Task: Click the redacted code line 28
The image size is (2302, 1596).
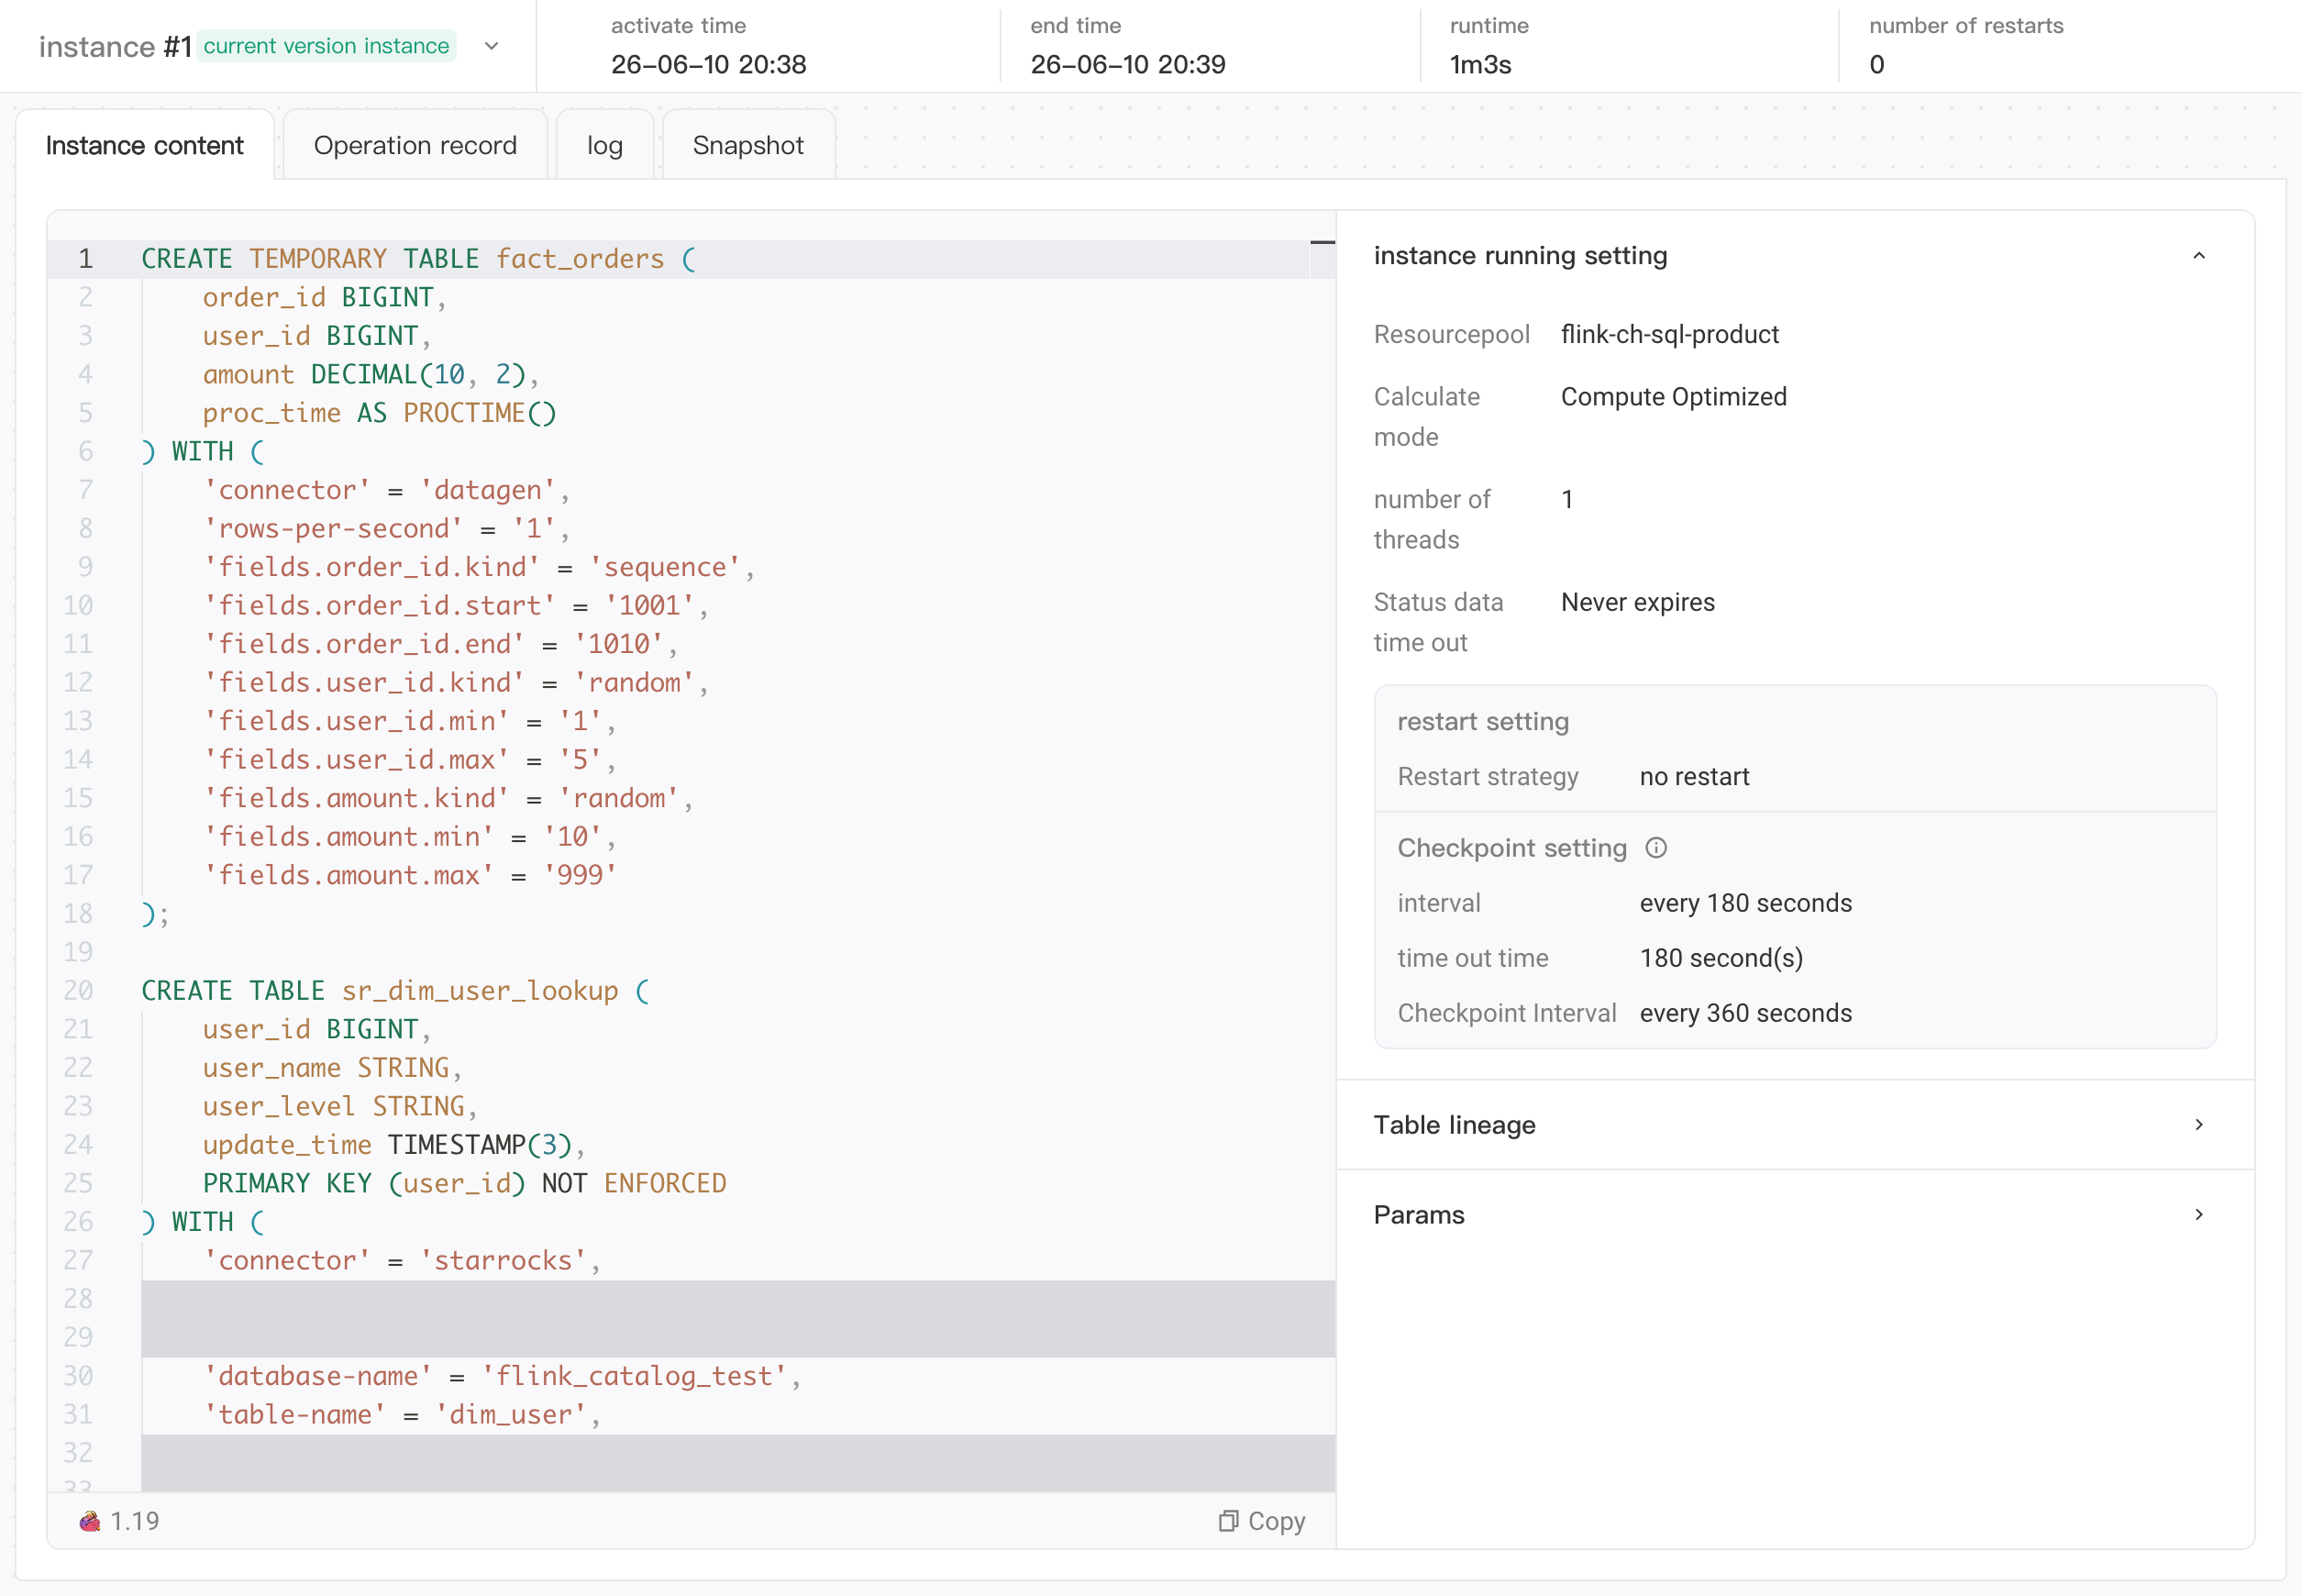Action: click(738, 1299)
